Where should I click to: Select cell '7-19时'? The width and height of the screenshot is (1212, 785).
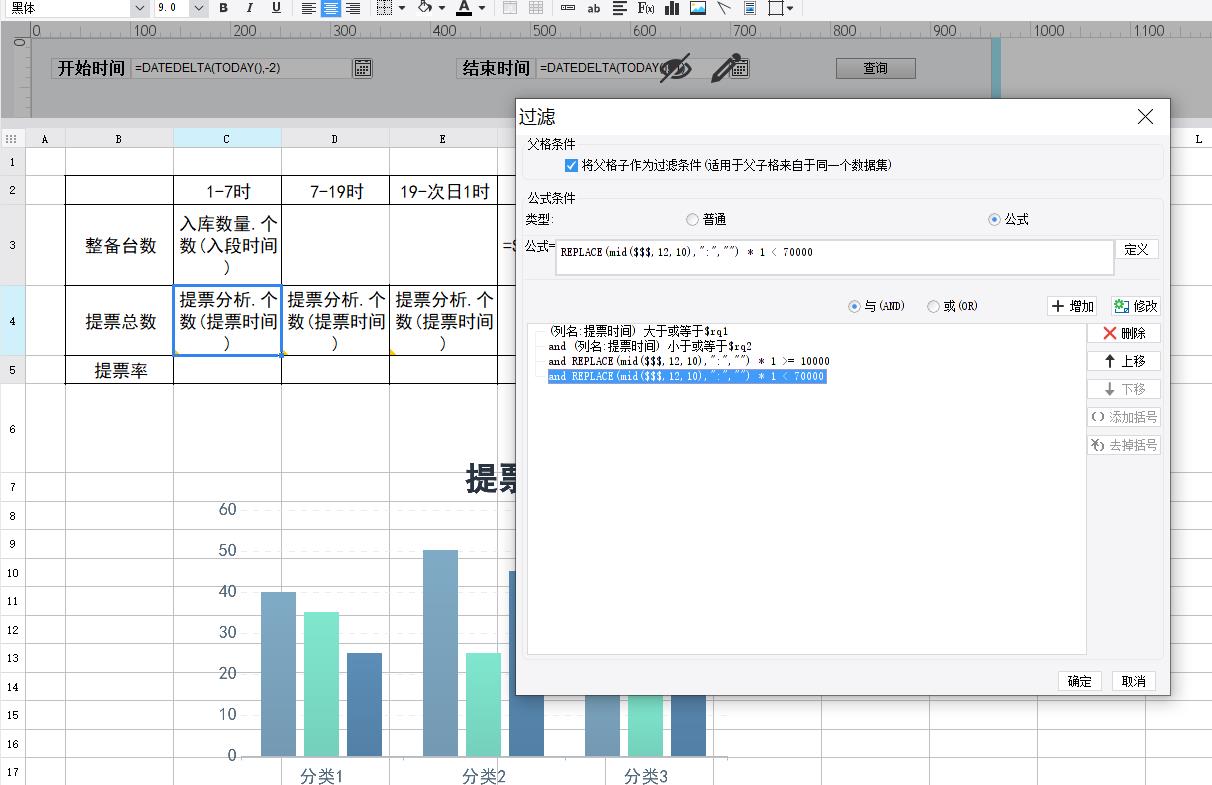click(335, 191)
